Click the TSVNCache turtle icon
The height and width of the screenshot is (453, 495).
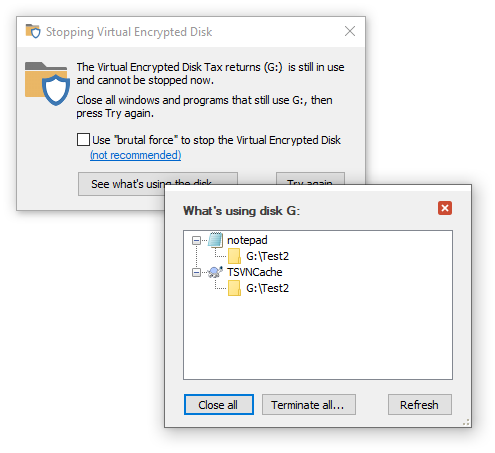(215, 272)
